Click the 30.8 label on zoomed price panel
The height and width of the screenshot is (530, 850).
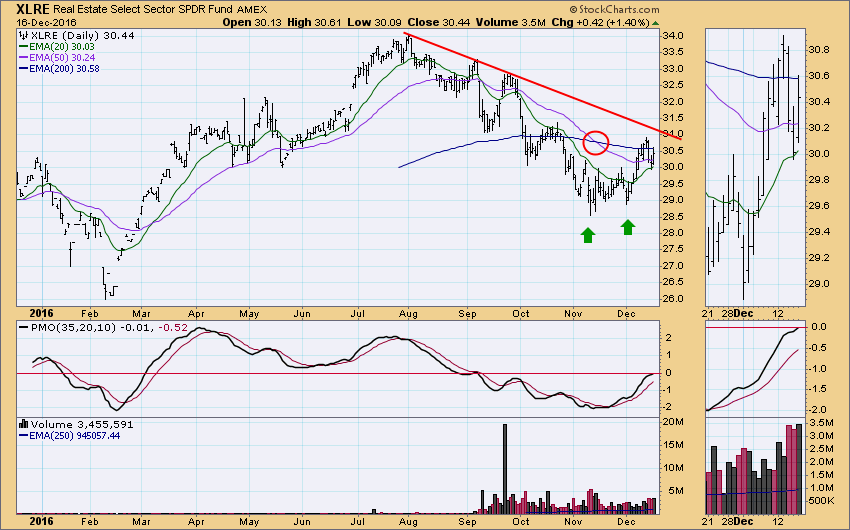820,50
